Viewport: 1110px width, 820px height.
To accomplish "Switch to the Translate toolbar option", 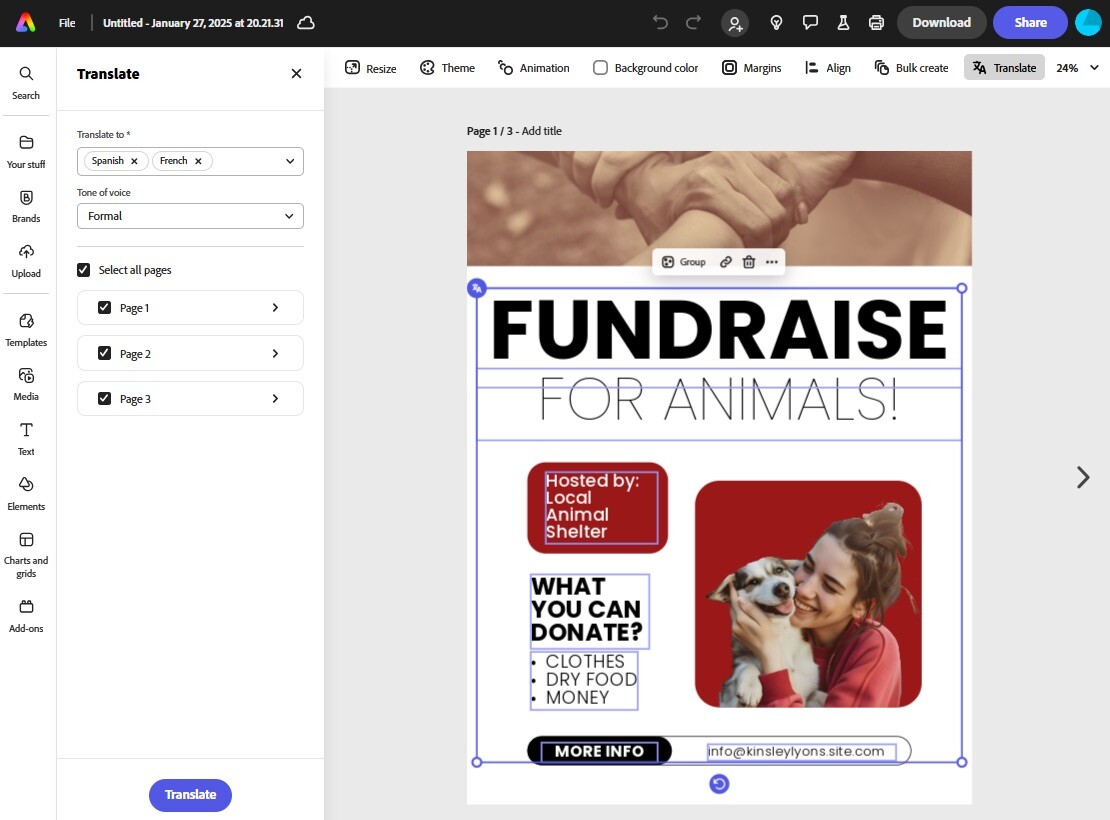I will coord(1004,67).
